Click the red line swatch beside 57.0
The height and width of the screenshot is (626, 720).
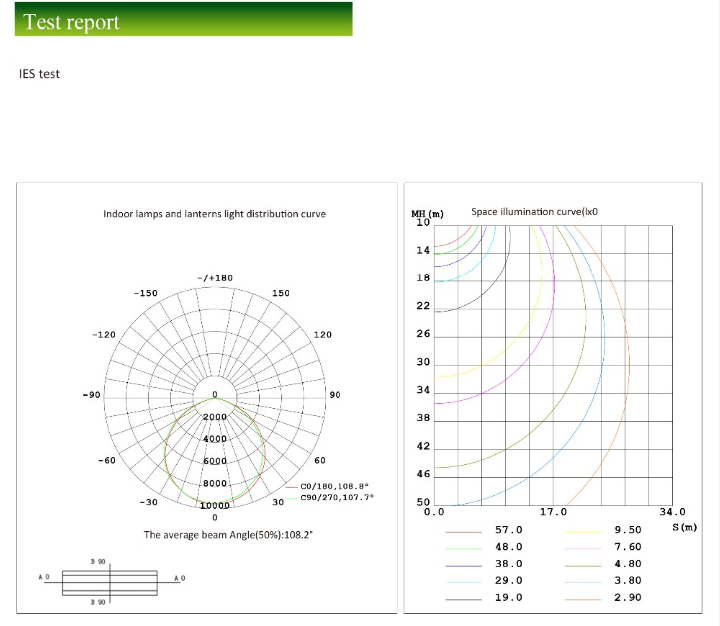click(464, 532)
